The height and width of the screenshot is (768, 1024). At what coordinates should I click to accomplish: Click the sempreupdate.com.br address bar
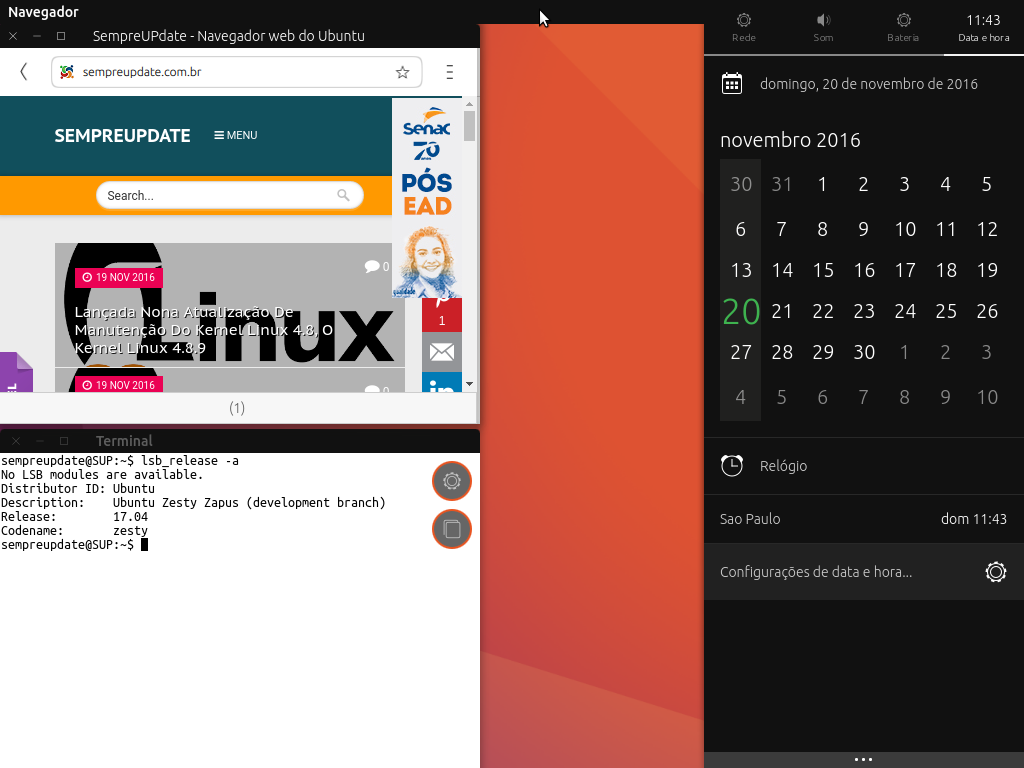pos(236,72)
